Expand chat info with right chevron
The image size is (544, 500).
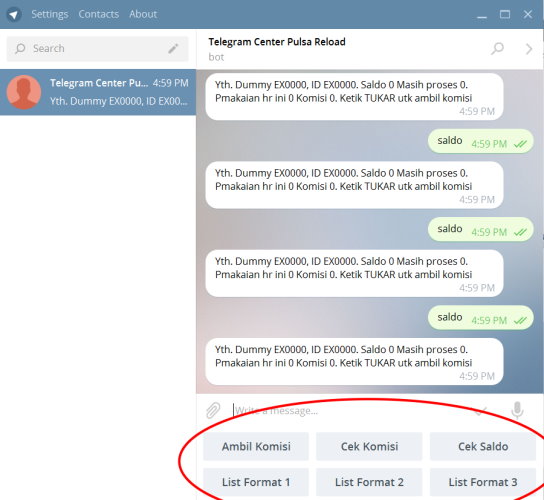(x=529, y=49)
